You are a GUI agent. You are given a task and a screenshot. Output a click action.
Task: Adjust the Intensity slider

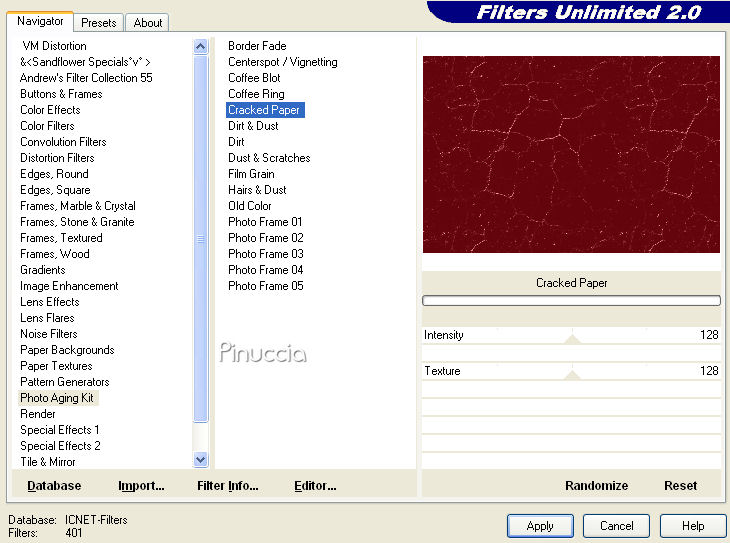(x=572, y=338)
